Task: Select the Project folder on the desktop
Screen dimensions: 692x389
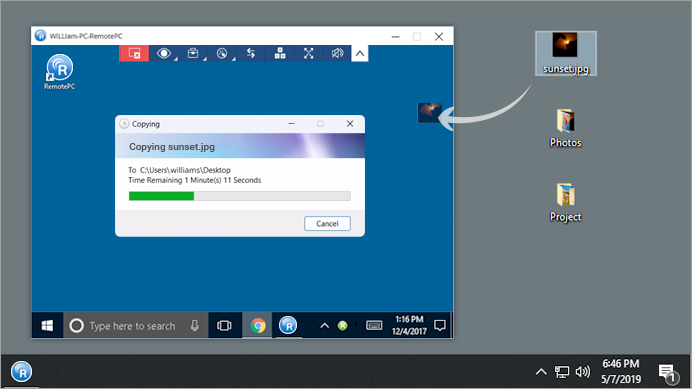Action: (566, 202)
